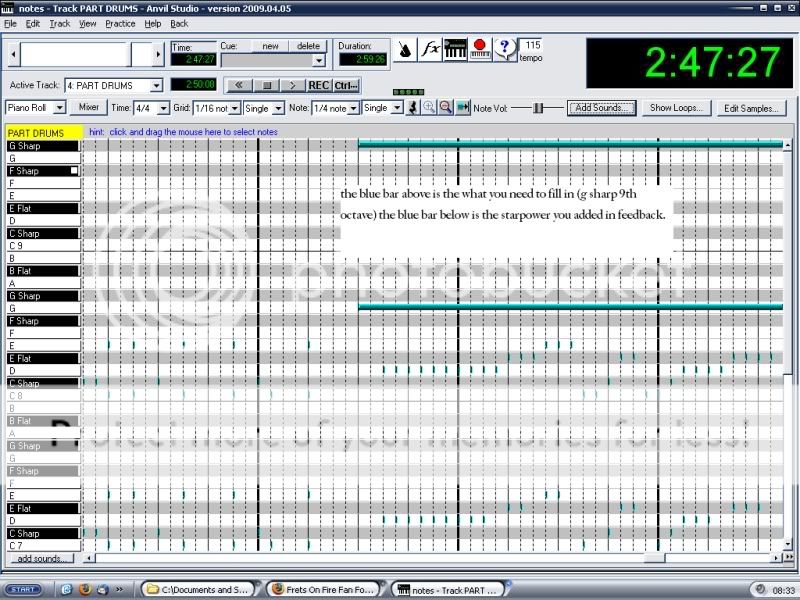
Task: Click the song position slider left arrow
Action: (14, 54)
